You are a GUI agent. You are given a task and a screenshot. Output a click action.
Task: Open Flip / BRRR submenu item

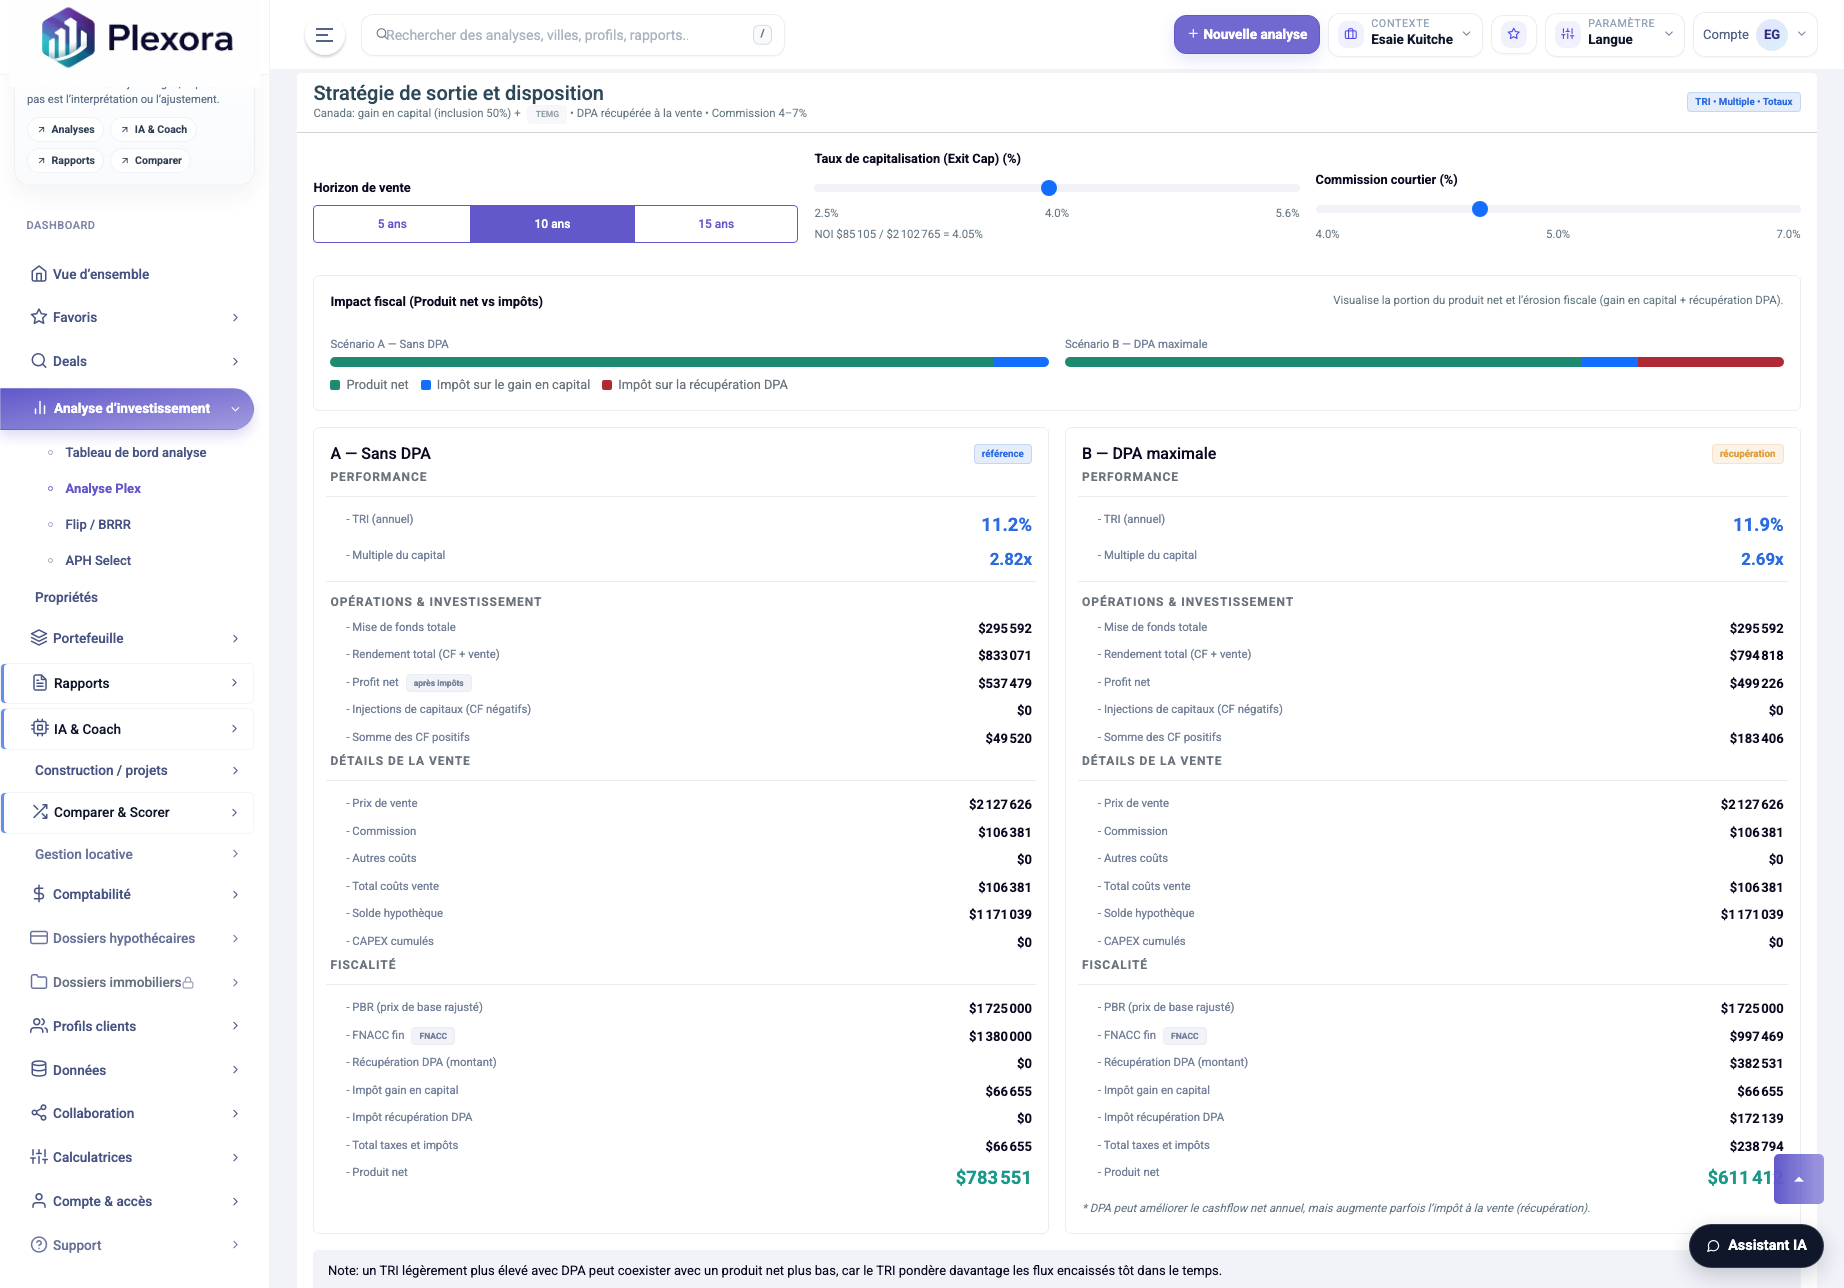tap(98, 524)
